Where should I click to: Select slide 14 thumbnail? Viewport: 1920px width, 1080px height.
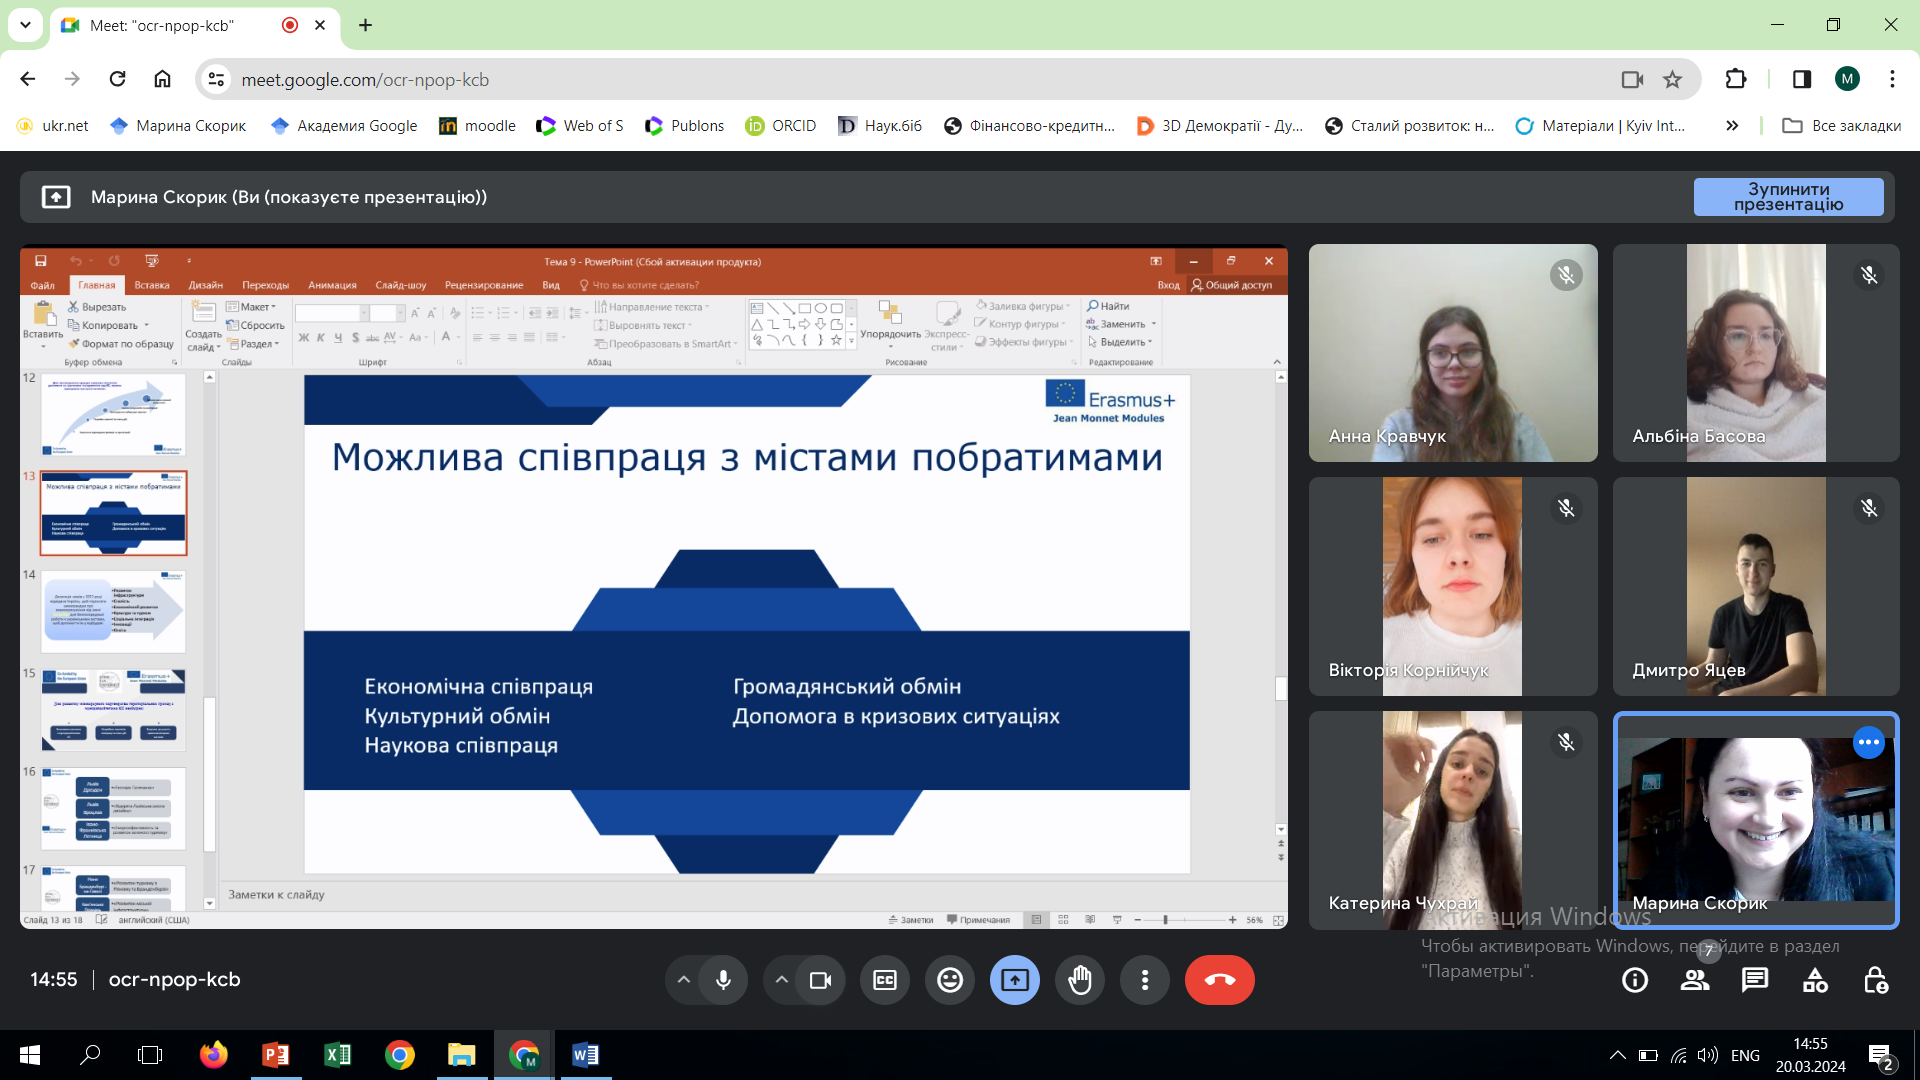[113, 612]
